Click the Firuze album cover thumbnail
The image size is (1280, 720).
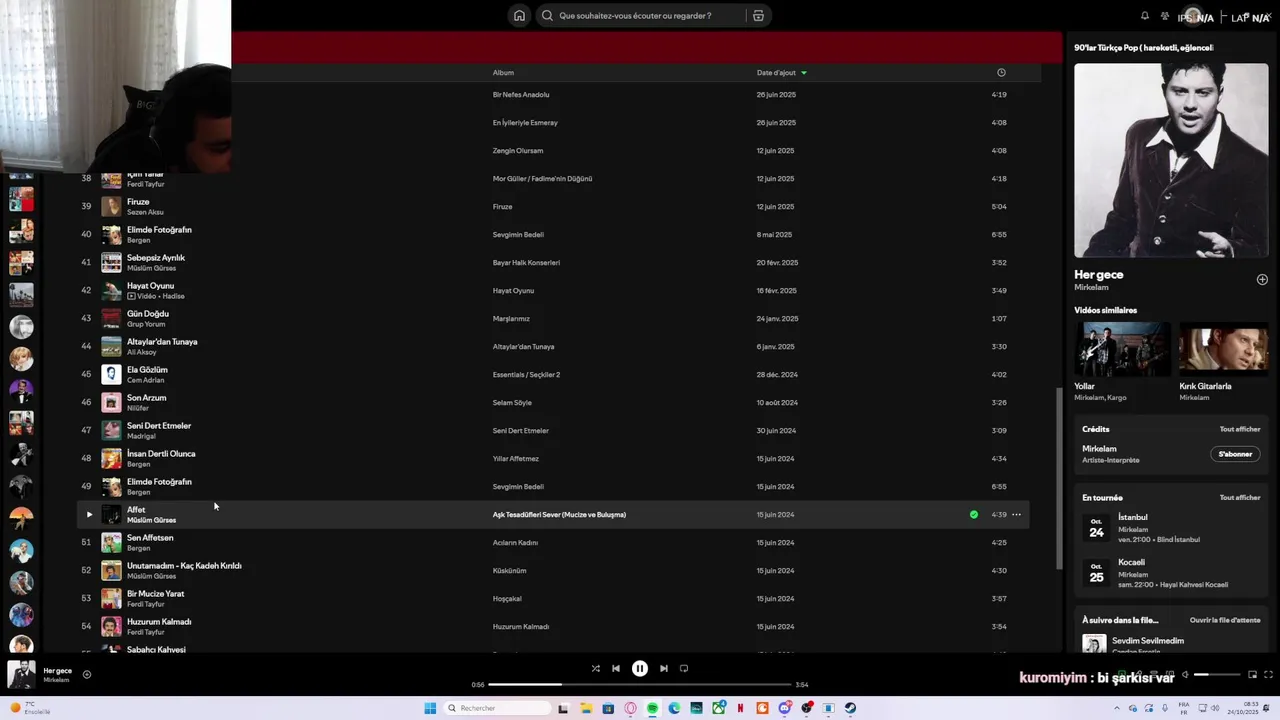[111, 207]
